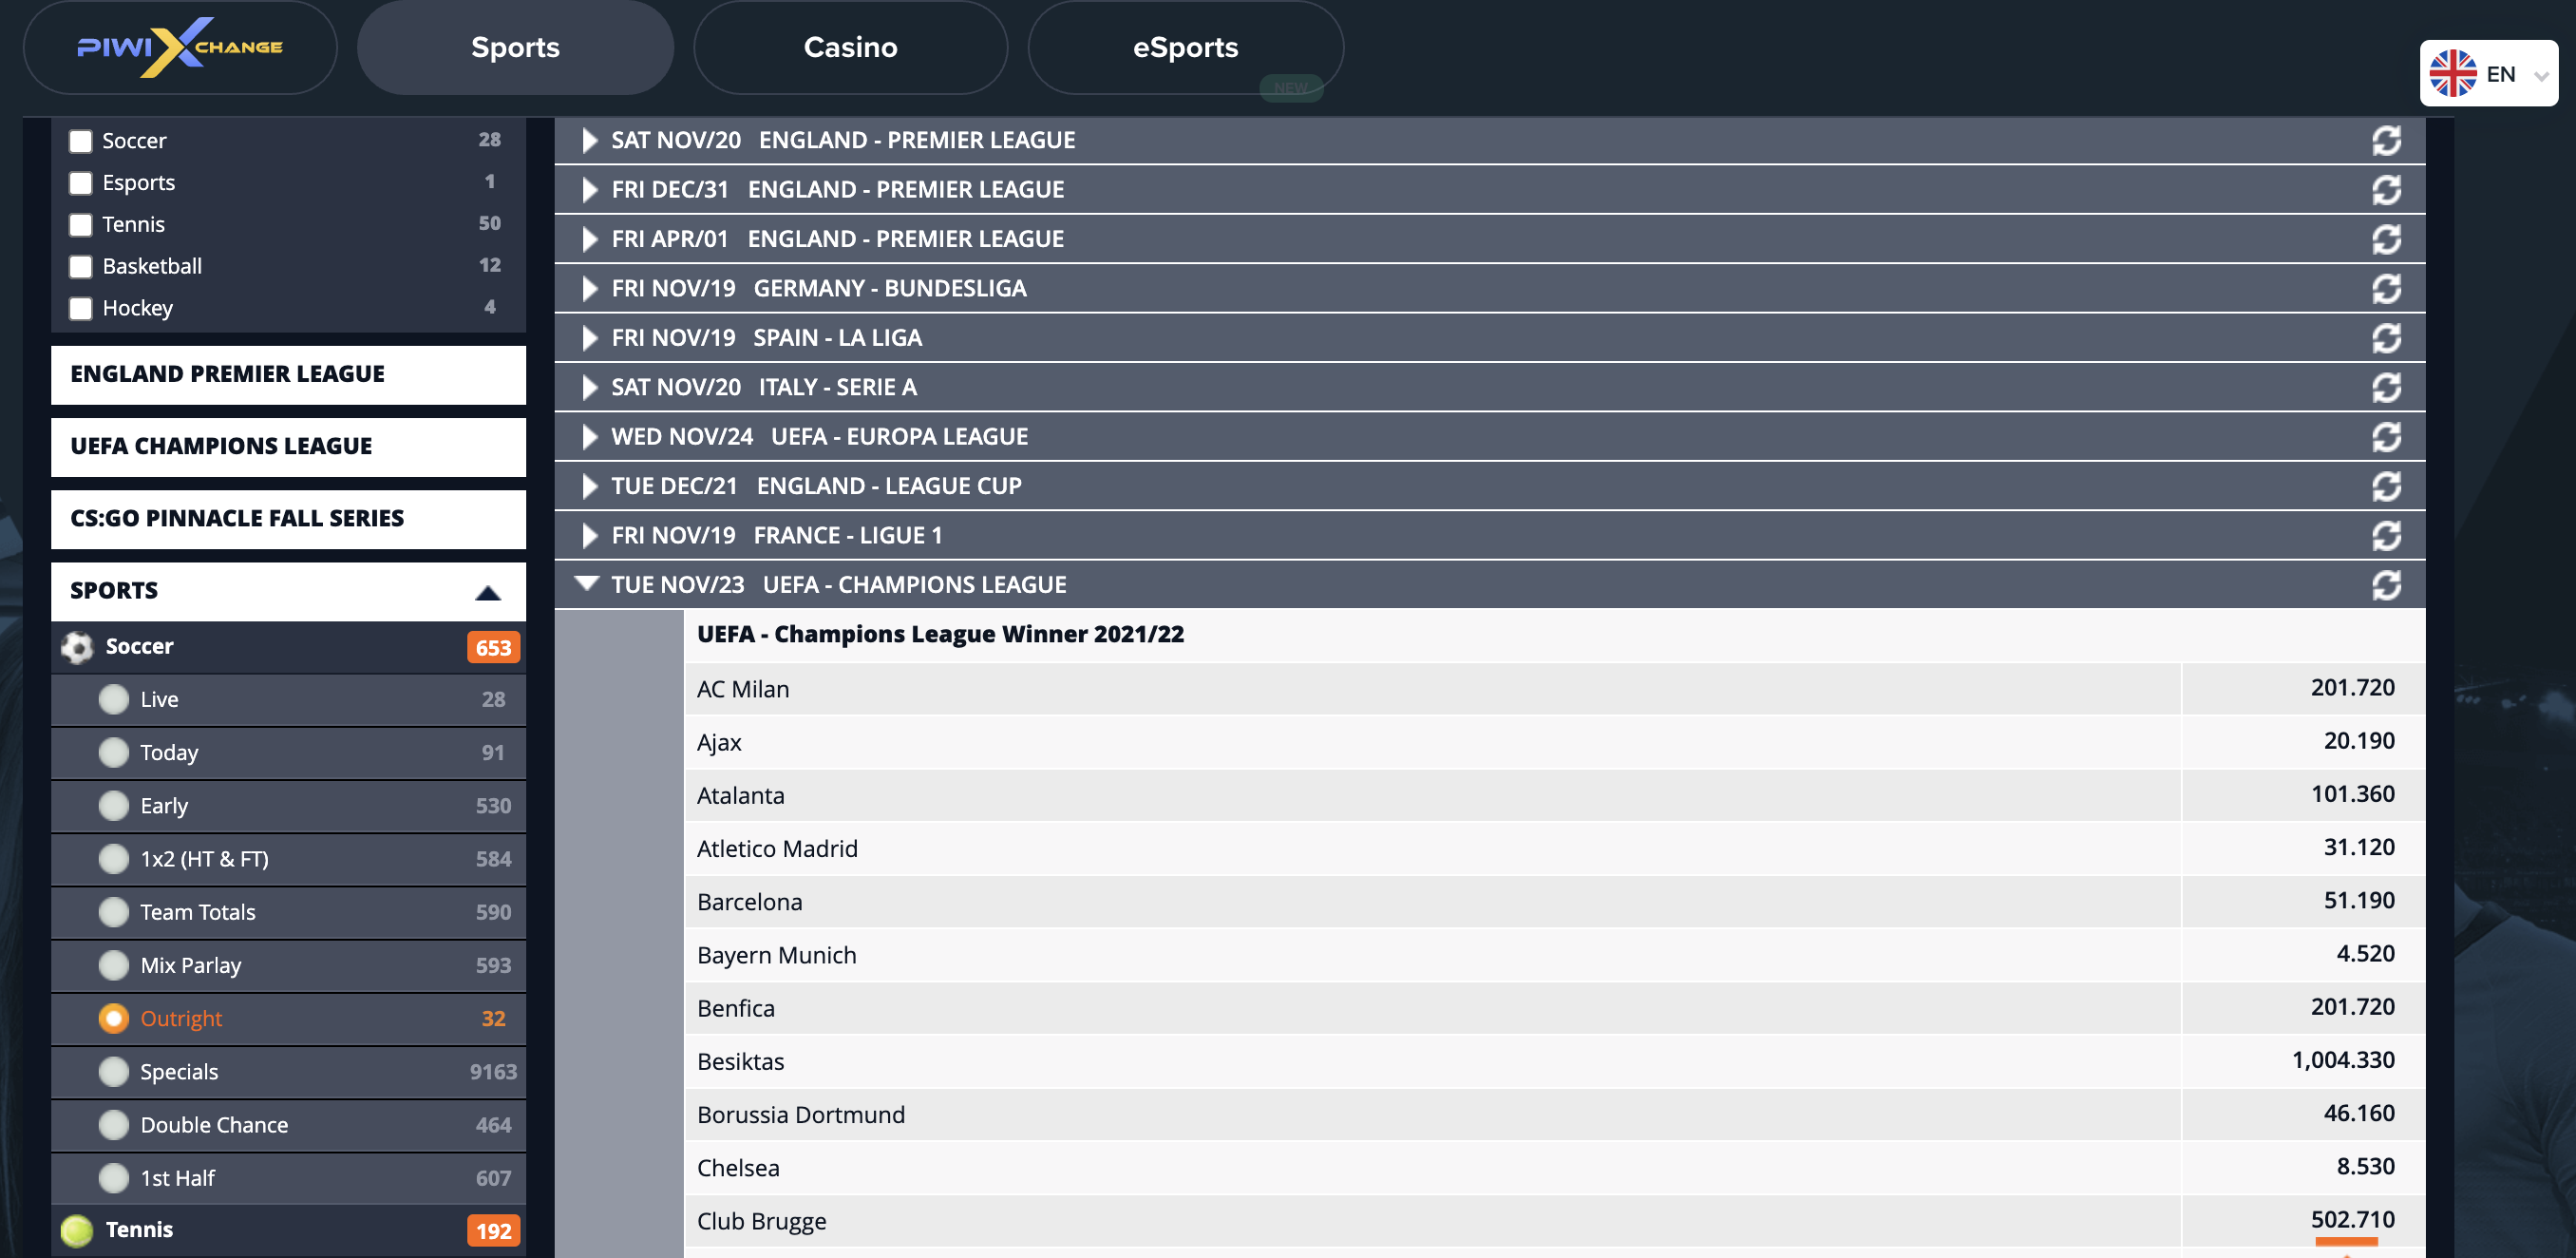The width and height of the screenshot is (2576, 1258).
Task: Click refresh icon for Italy Serie A
Action: click(2386, 387)
